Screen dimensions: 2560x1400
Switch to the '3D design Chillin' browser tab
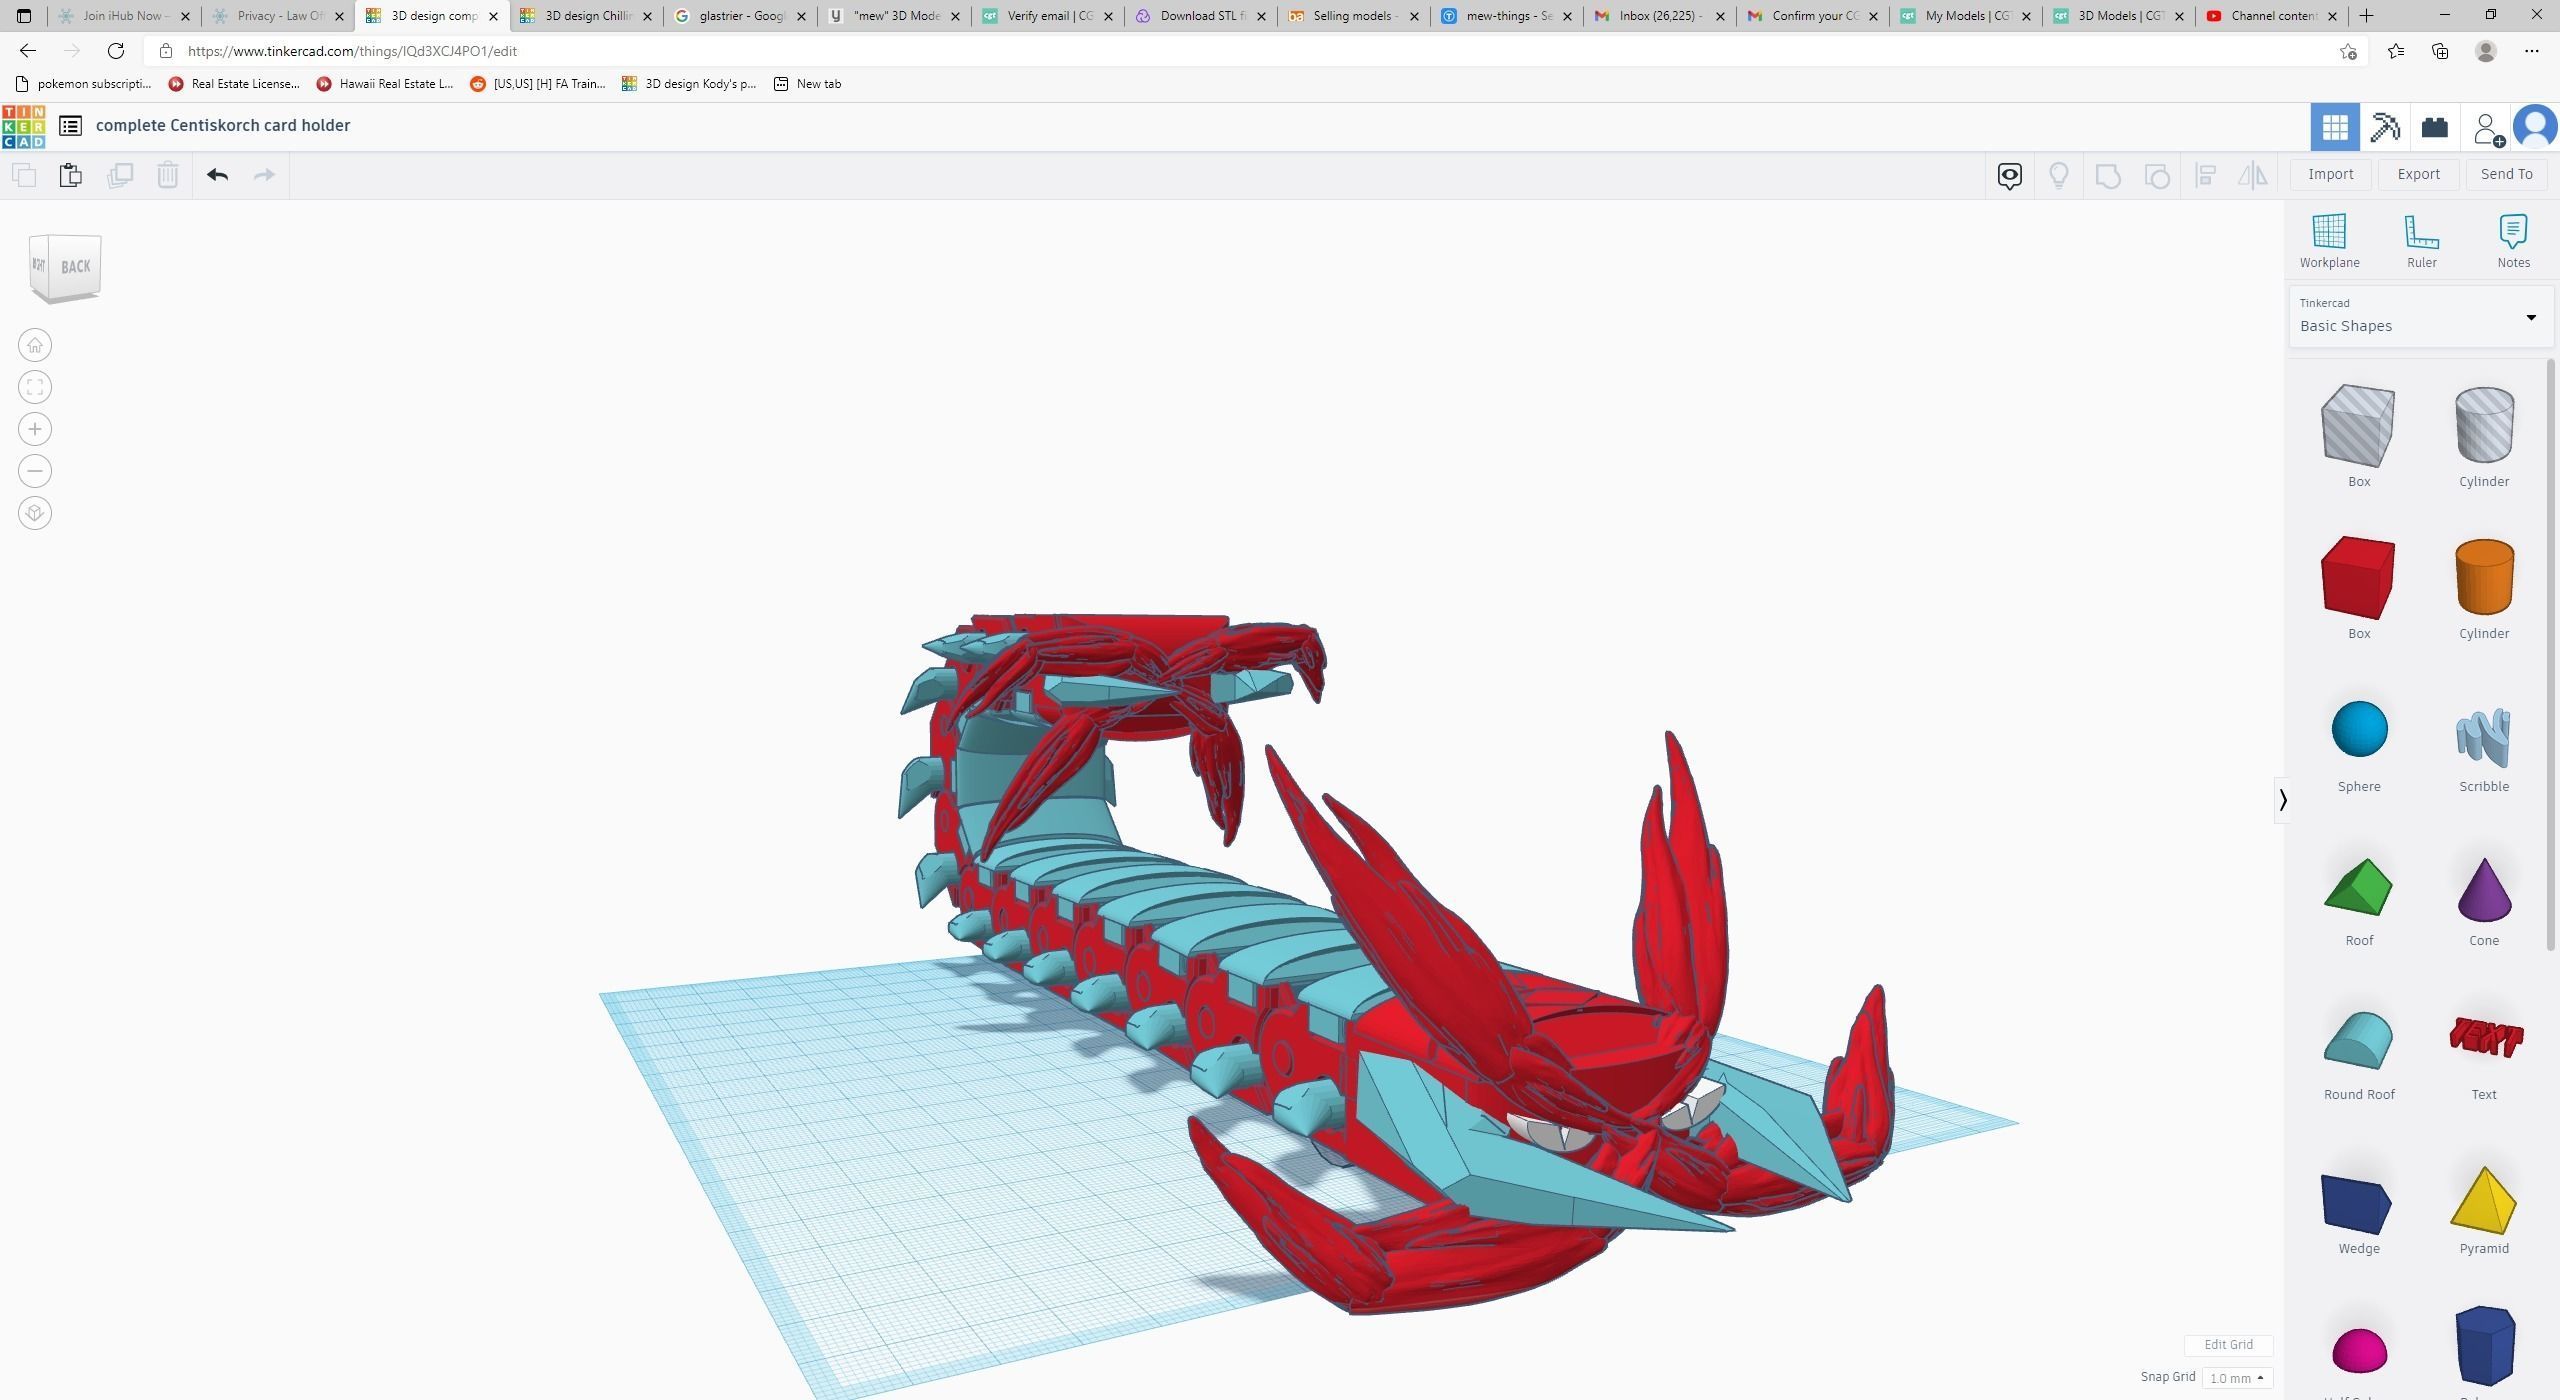[586, 15]
